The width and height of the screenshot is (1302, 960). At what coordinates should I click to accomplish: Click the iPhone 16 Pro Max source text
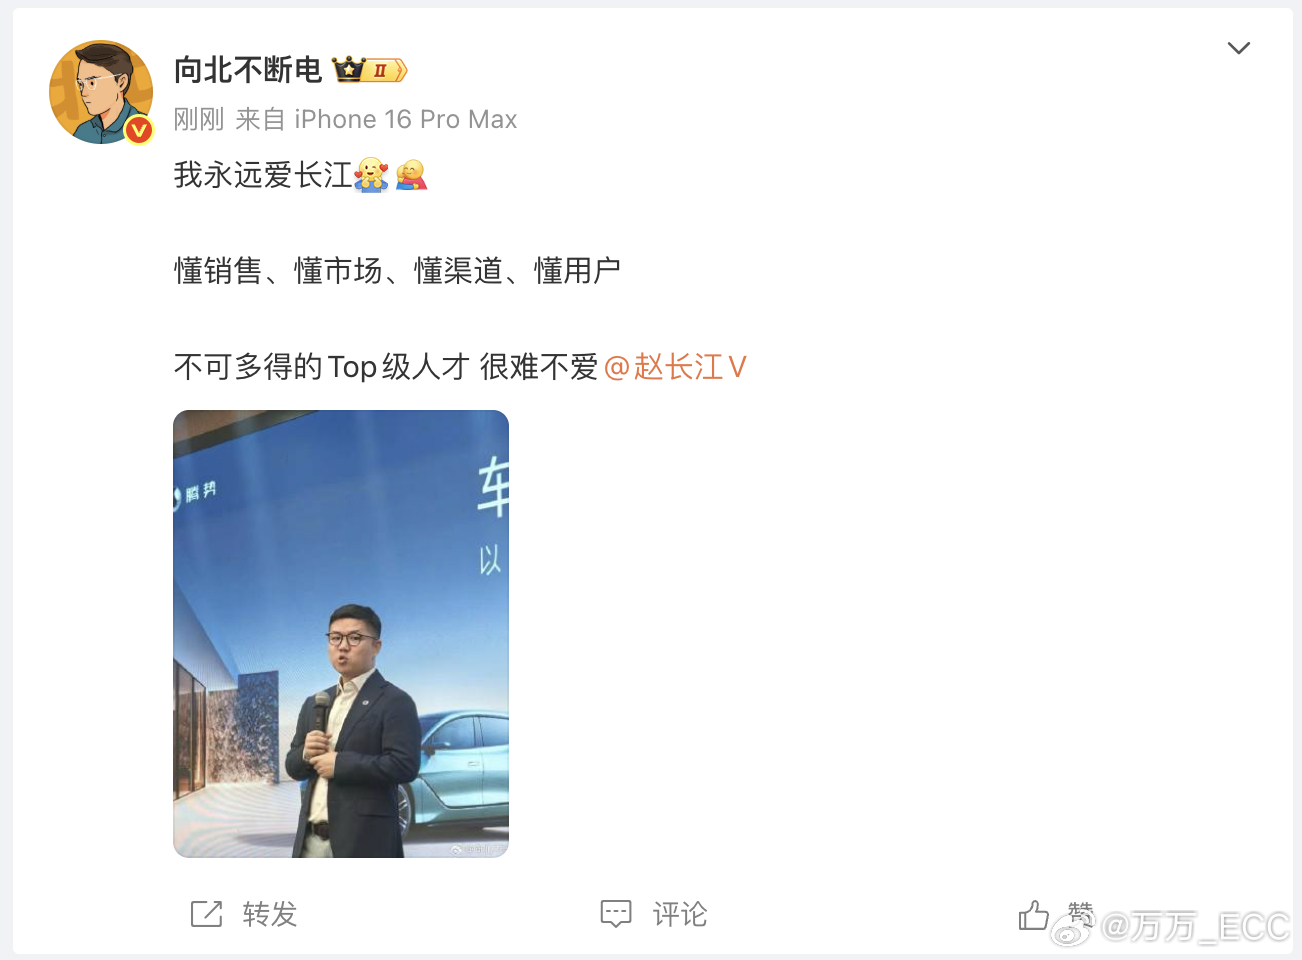pos(406,120)
